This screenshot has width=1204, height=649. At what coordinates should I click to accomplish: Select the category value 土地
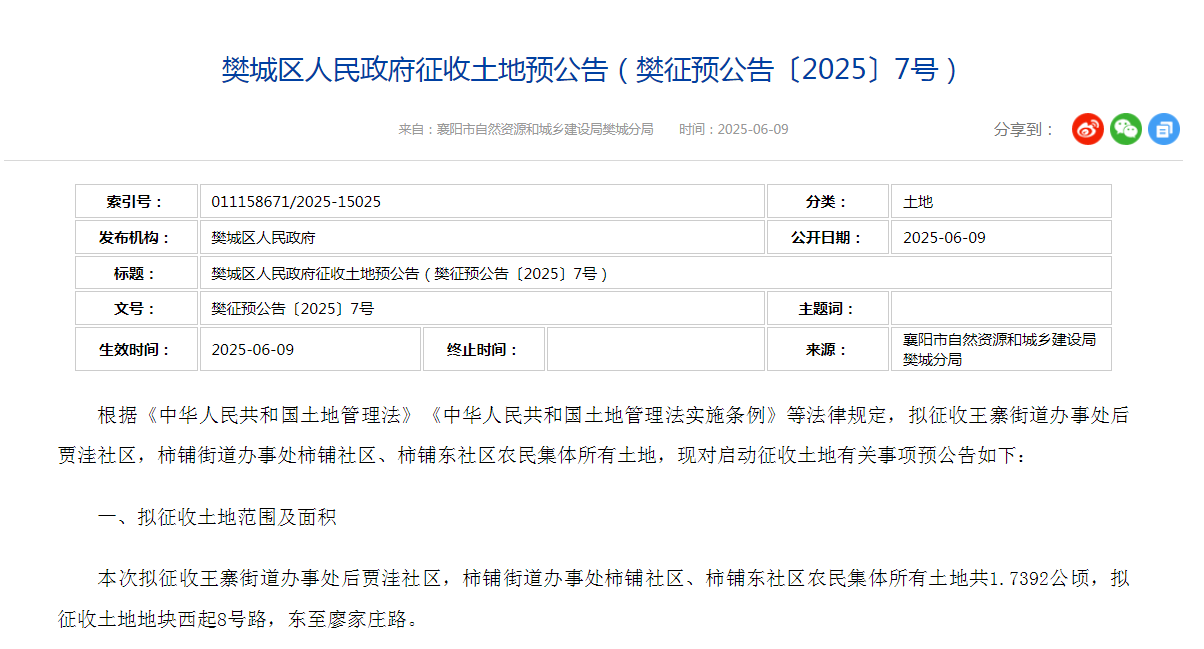coord(918,202)
